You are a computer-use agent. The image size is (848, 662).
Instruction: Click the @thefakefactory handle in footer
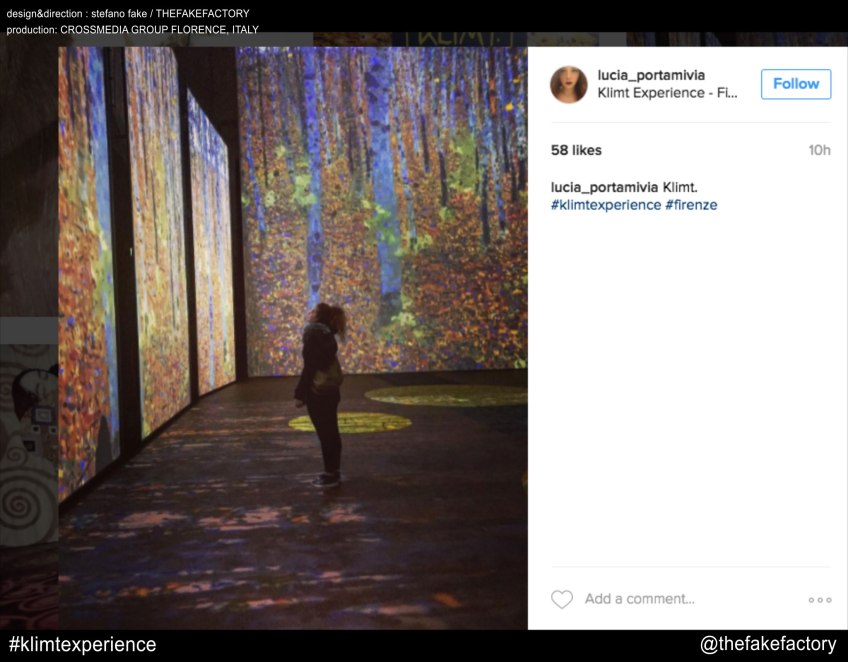coord(767,645)
